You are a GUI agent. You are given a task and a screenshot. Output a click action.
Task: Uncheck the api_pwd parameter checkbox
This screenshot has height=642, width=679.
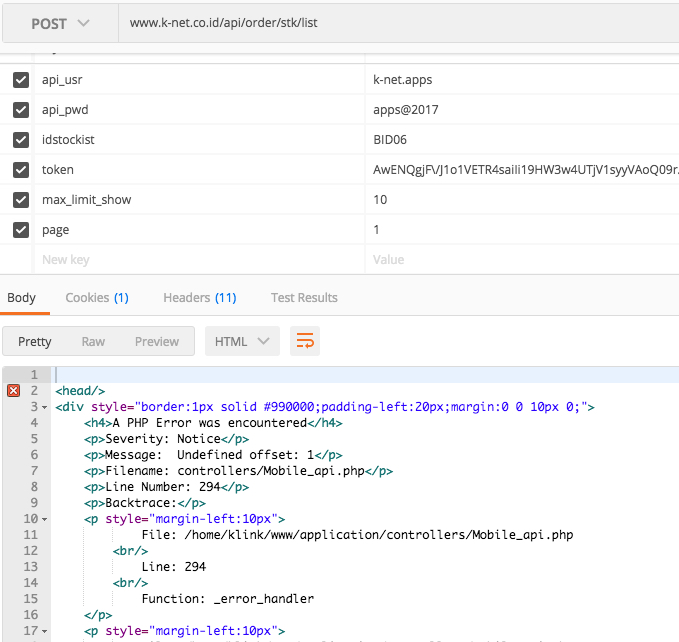(21, 110)
